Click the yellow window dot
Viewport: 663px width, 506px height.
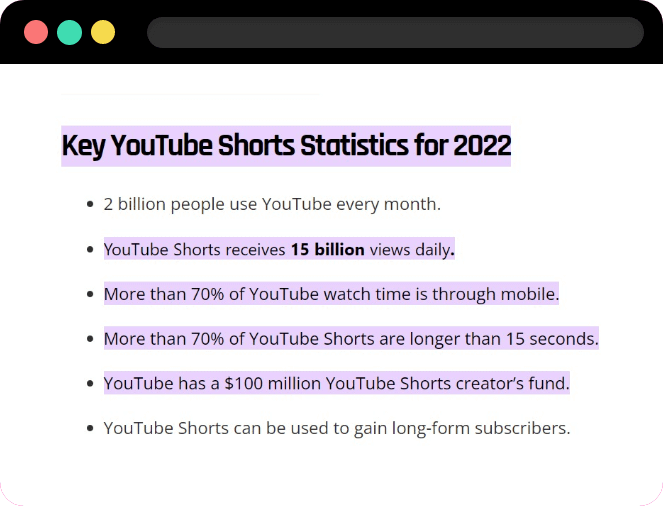tap(103, 32)
